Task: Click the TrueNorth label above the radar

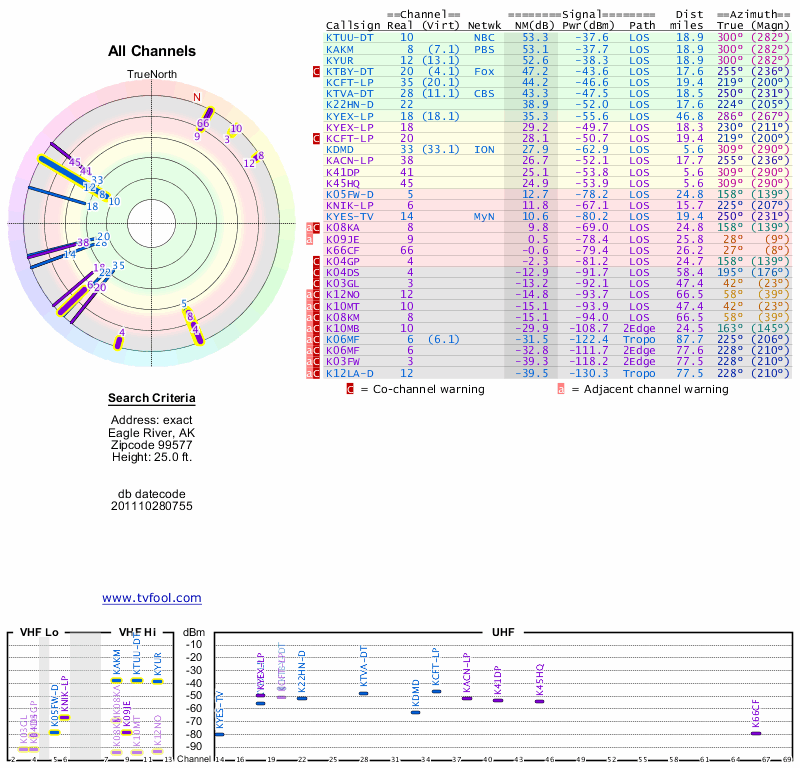Action: pos(152,75)
